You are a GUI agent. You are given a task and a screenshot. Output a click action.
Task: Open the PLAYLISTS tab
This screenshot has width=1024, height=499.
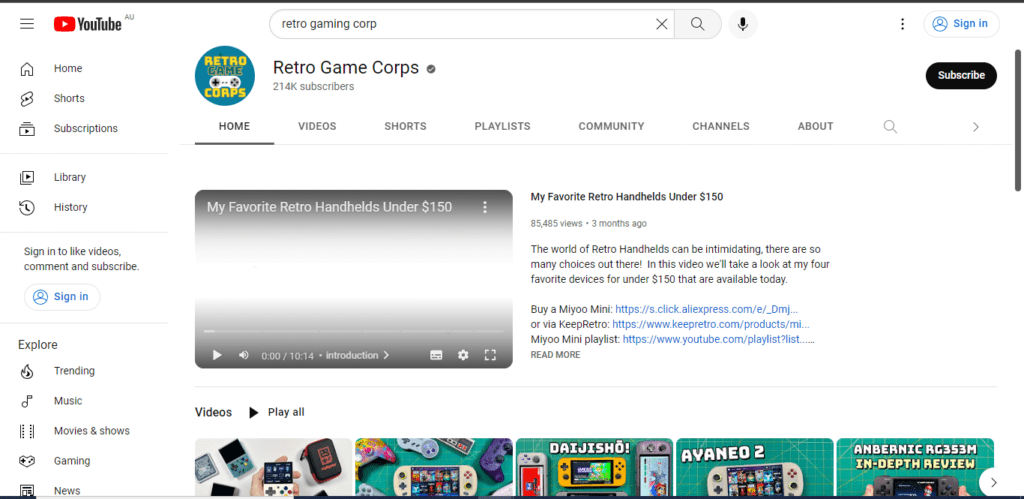(502, 127)
